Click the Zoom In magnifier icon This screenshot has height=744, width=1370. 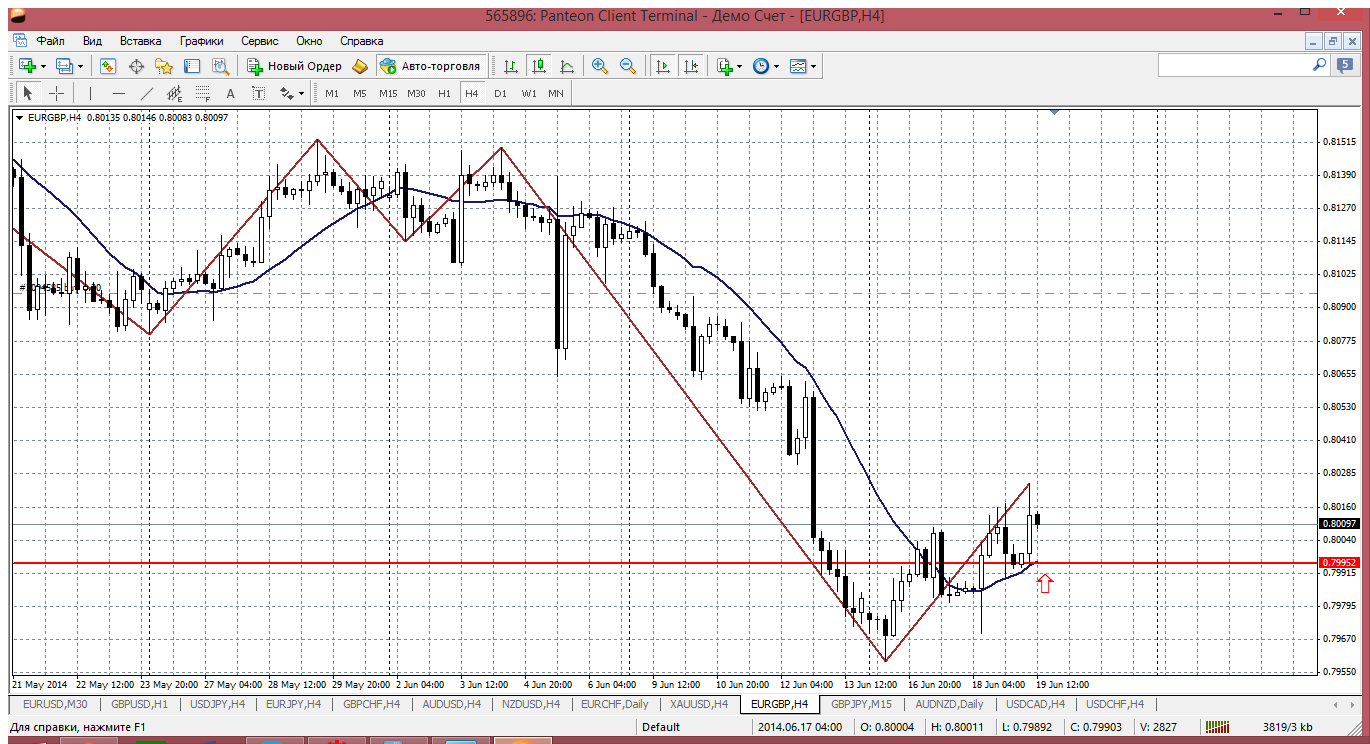600,66
